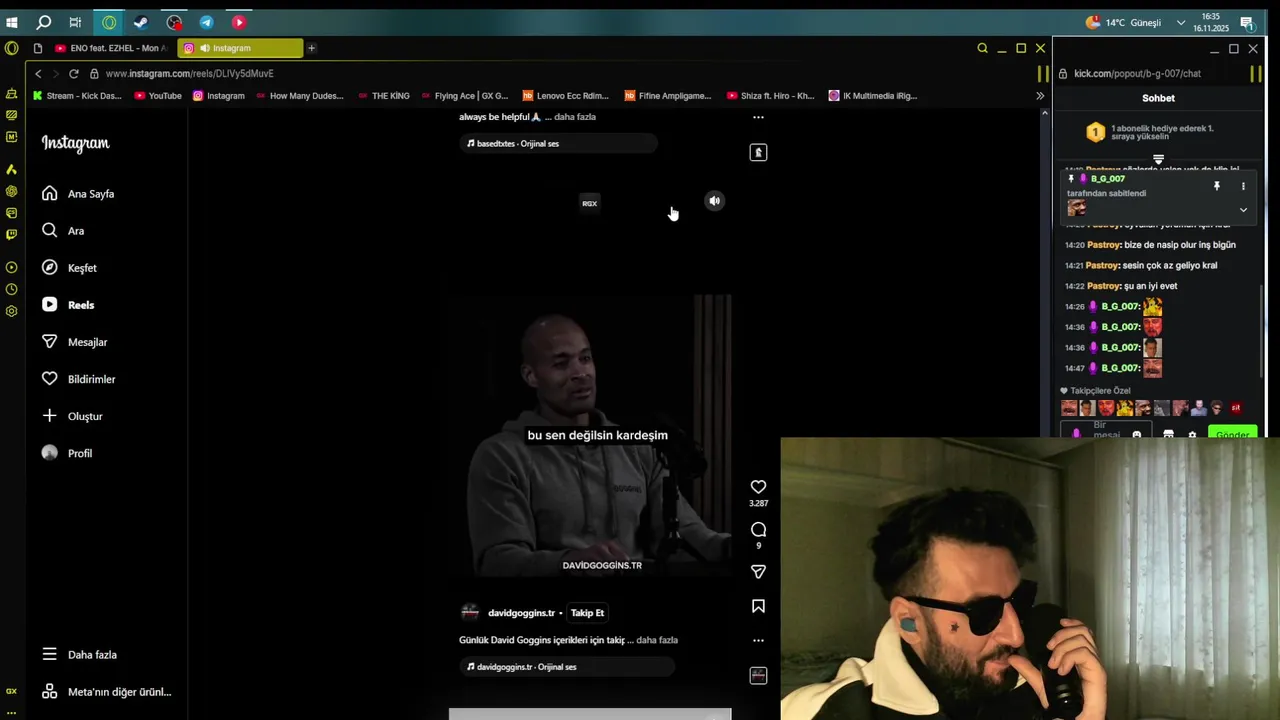Follow davidgoggins.tr with Takip Et
Viewport: 1280px width, 720px height.
587,613
